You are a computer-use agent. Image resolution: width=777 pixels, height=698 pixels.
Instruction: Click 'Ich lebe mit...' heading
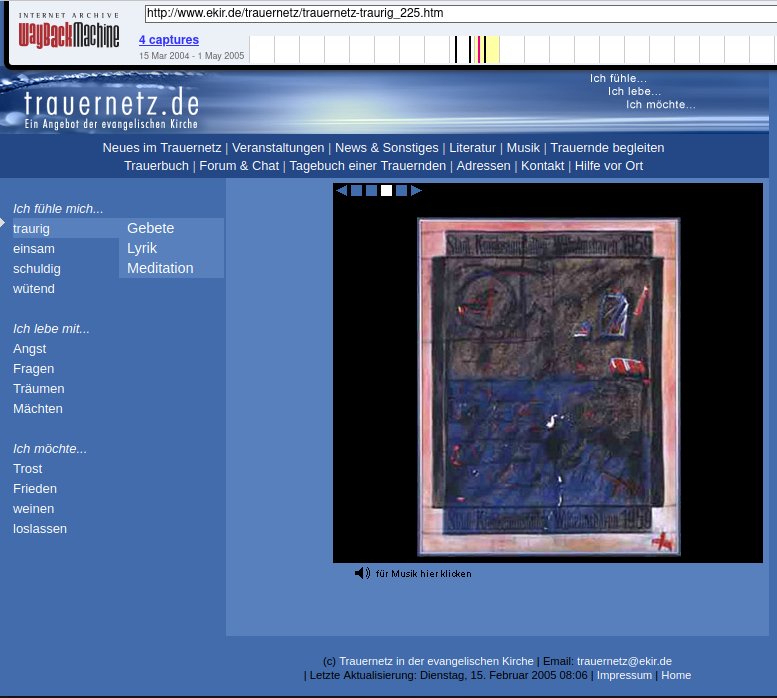(51, 329)
